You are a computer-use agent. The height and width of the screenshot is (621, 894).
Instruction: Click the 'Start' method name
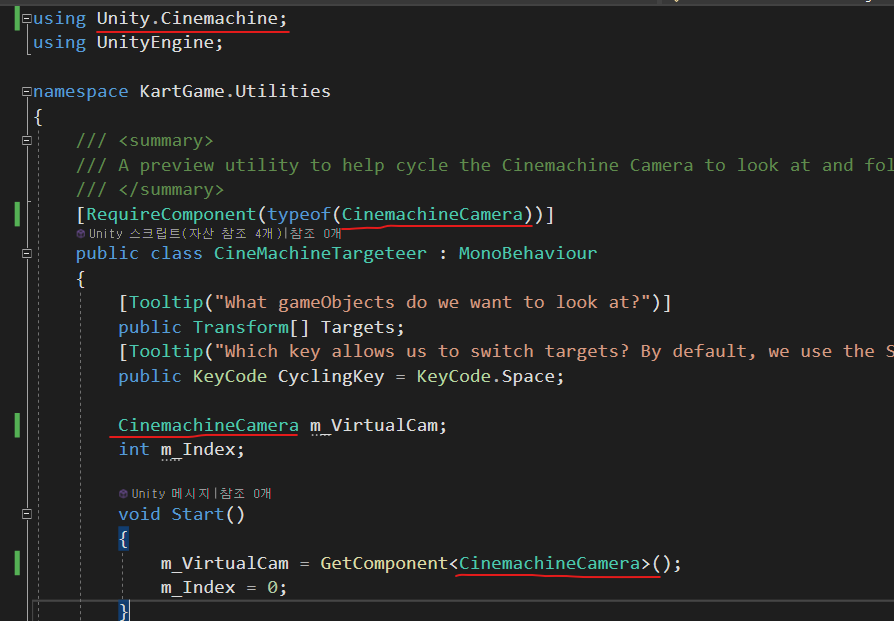point(198,514)
